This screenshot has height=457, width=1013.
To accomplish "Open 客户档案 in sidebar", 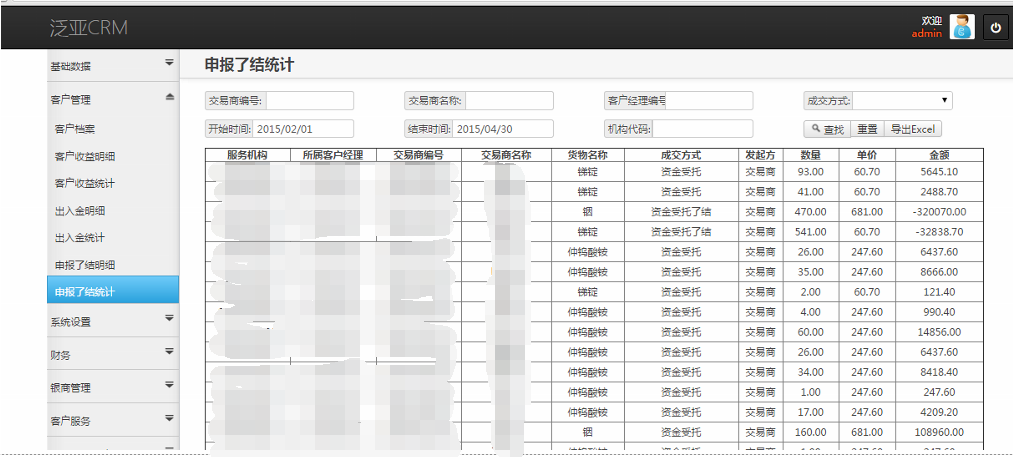I will pos(75,129).
